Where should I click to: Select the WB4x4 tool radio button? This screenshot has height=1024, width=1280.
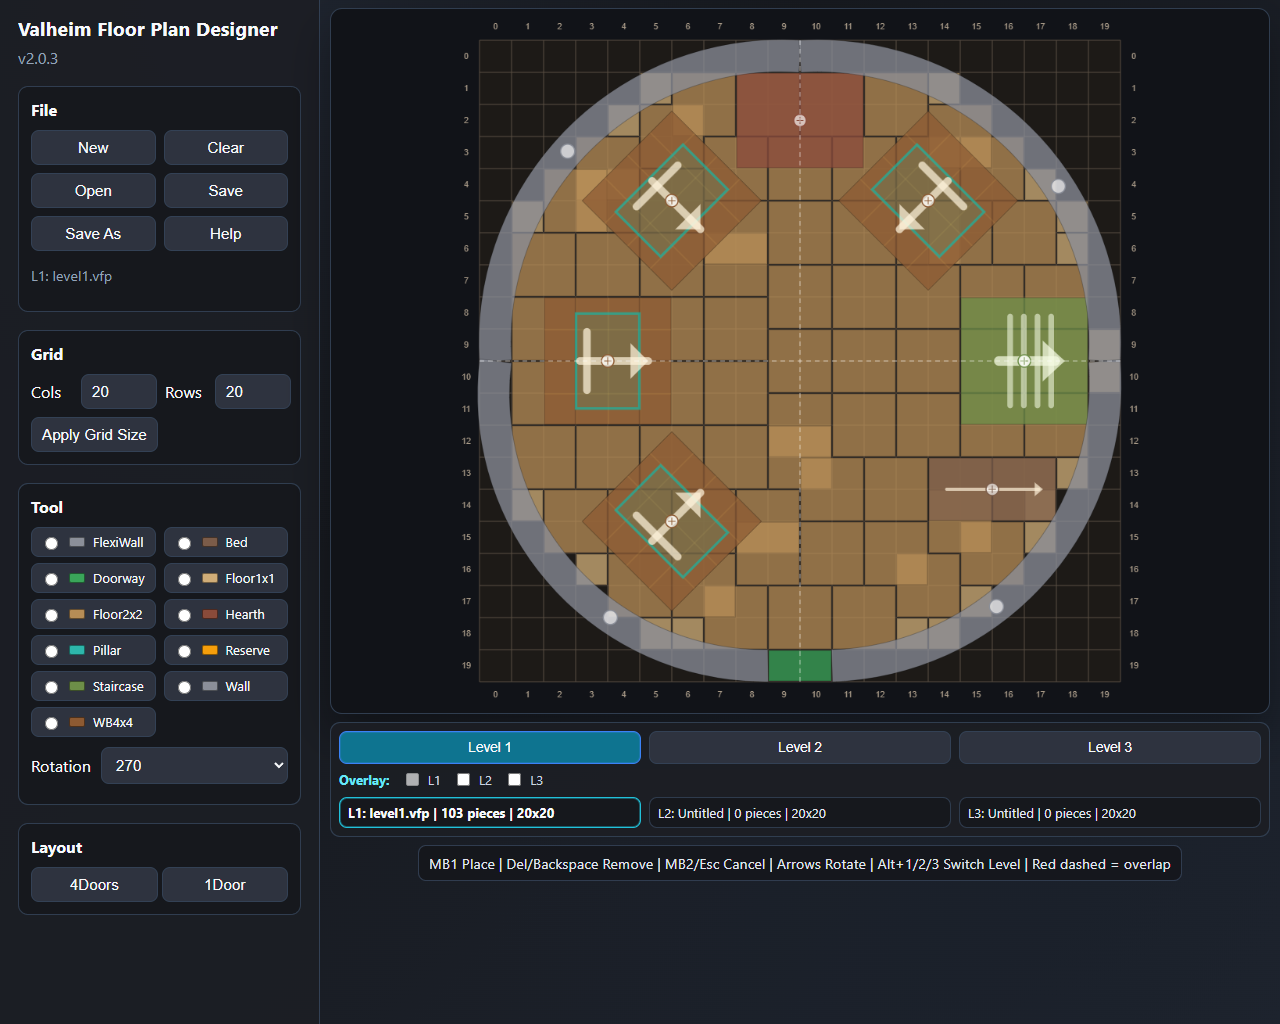point(51,723)
